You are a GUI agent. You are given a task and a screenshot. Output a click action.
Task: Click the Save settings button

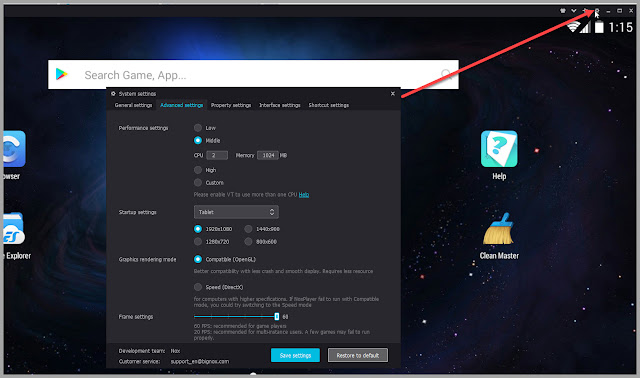pyautogui.click(x=296, y=355)
